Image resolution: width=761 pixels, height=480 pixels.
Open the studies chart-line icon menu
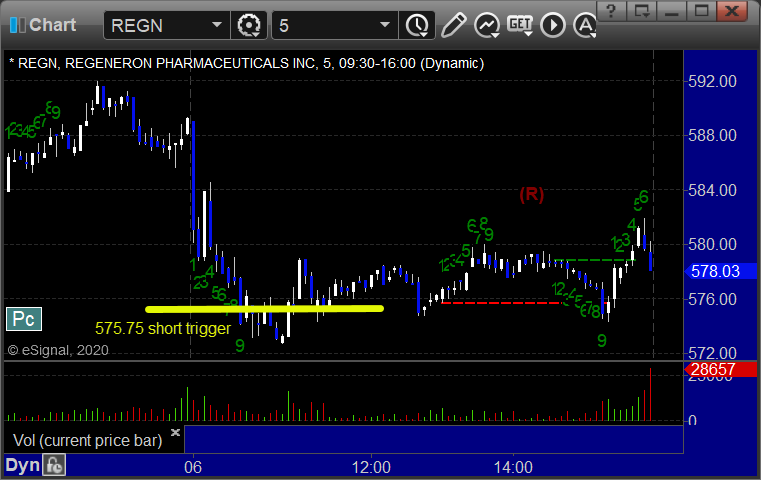pos(487,25)
